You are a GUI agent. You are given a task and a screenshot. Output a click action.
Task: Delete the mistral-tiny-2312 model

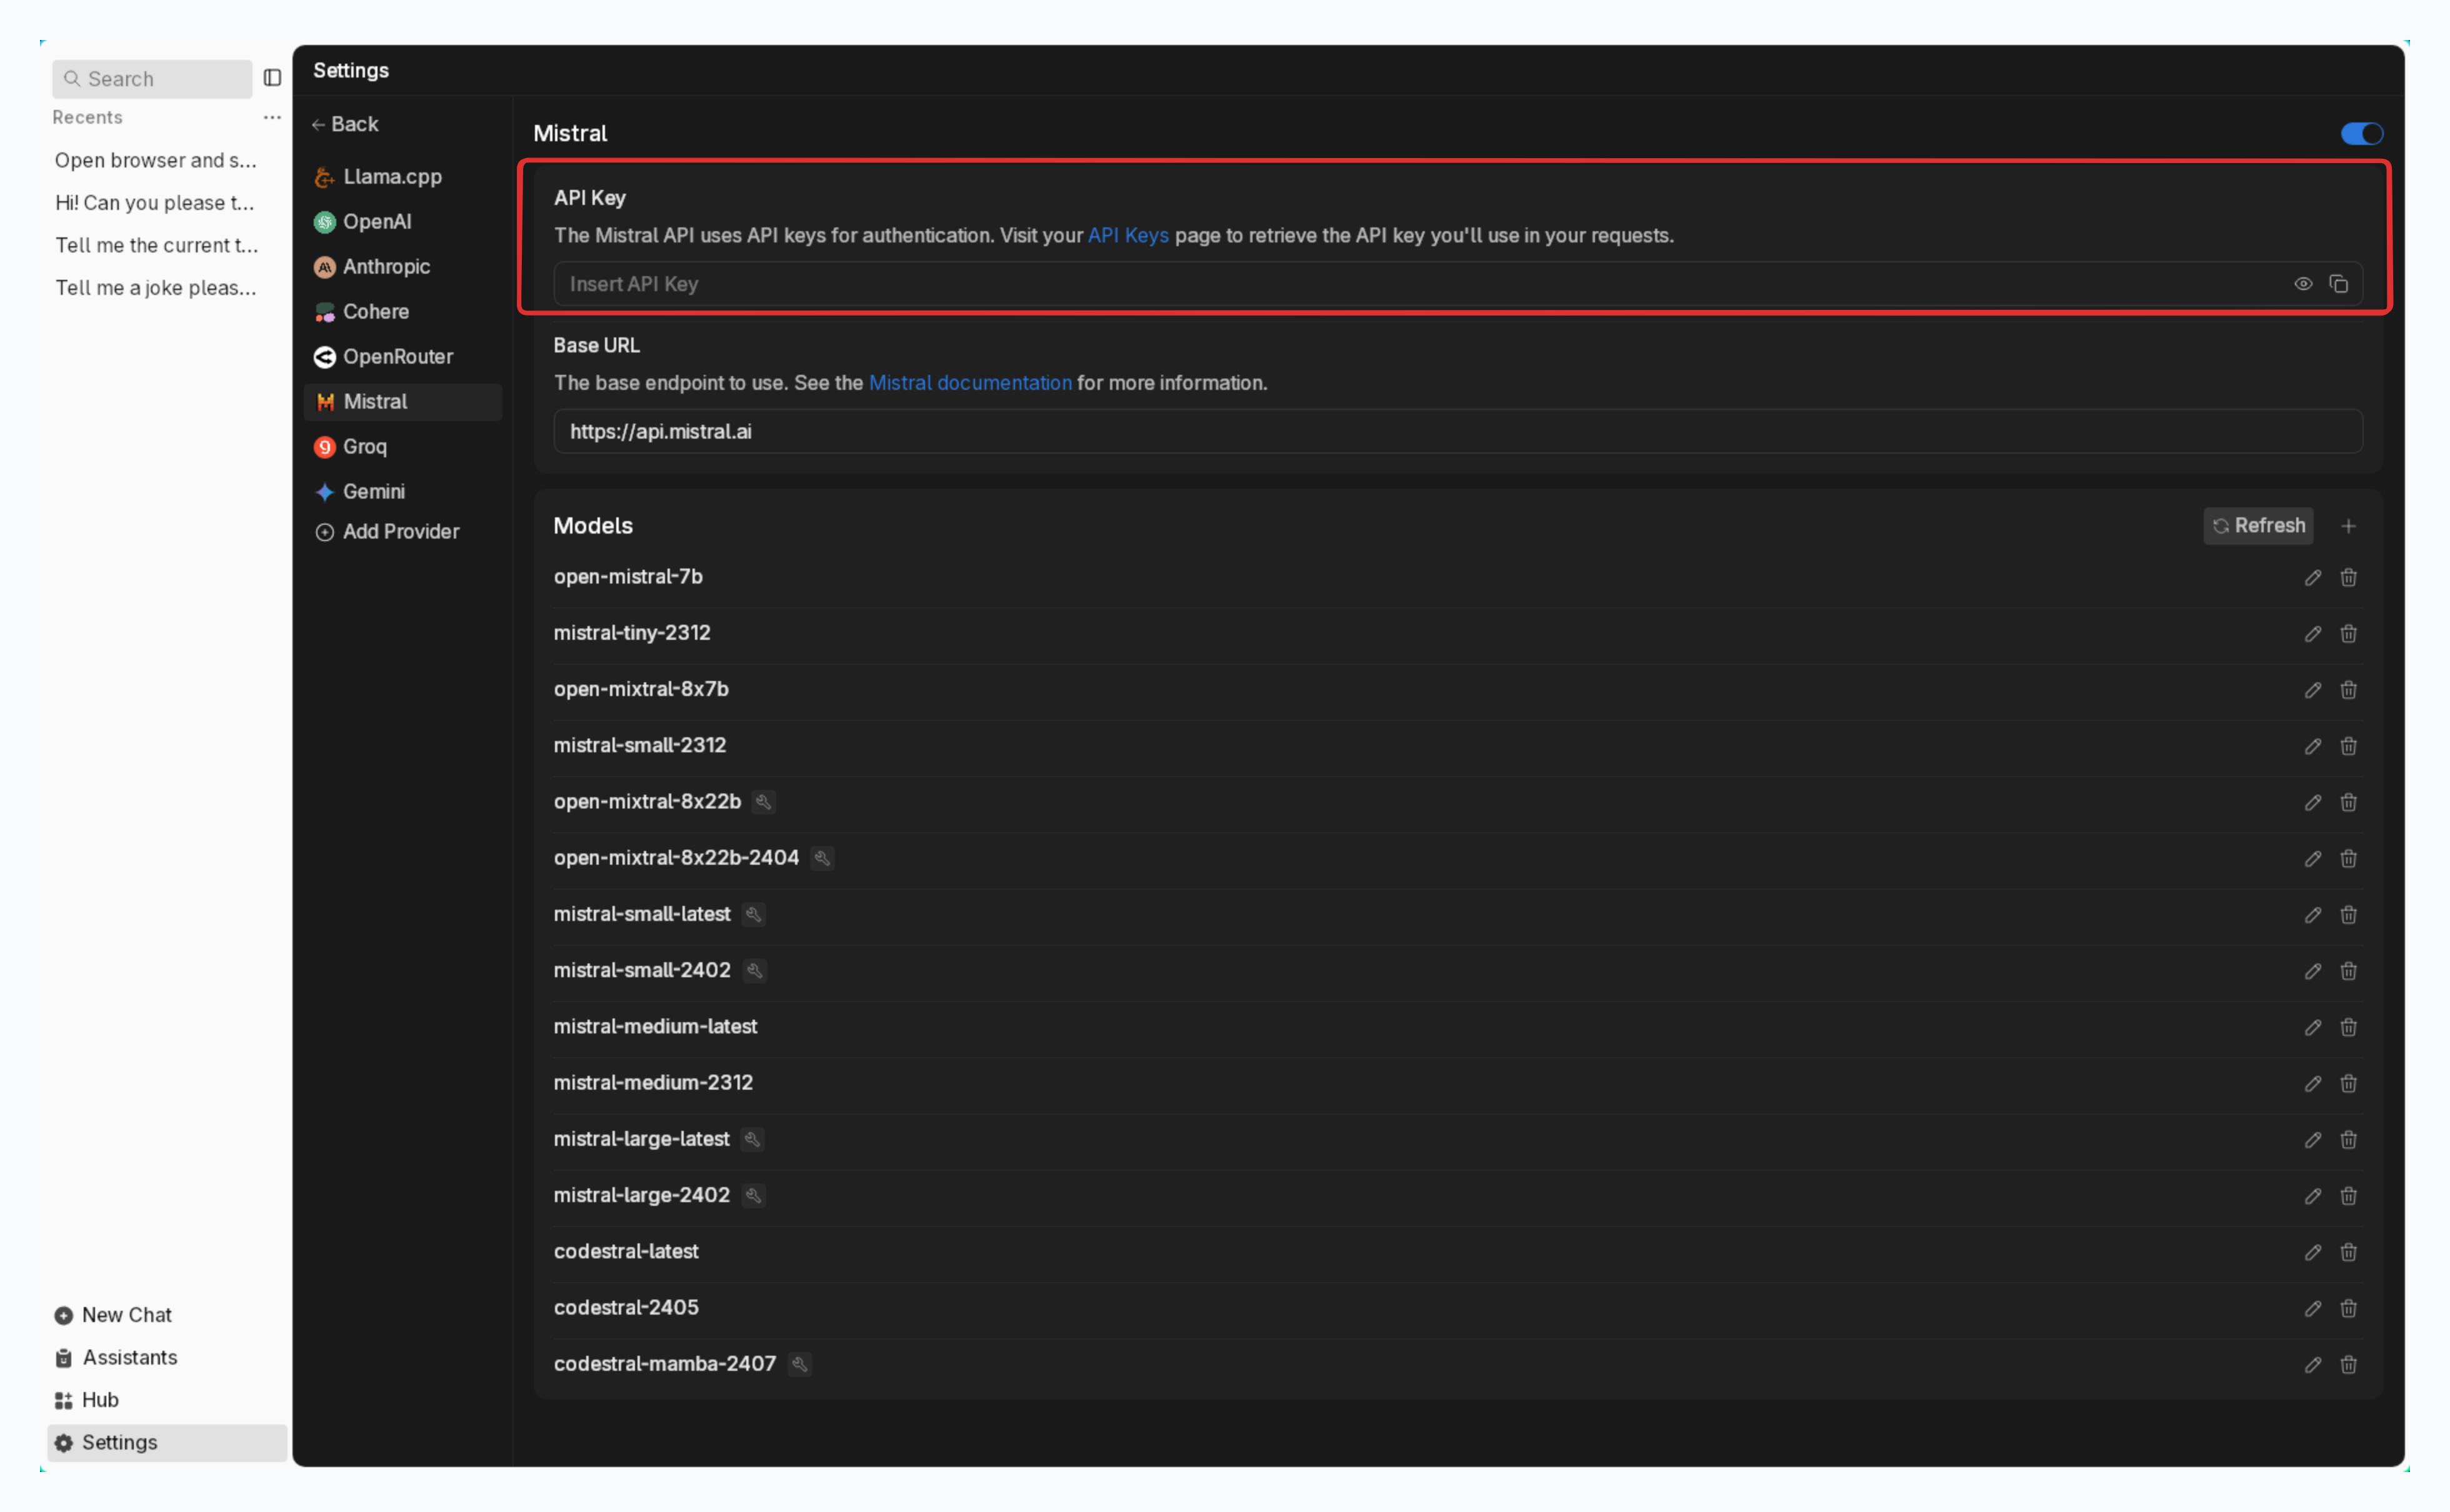pyautogui.click(x=2348, y=634)
